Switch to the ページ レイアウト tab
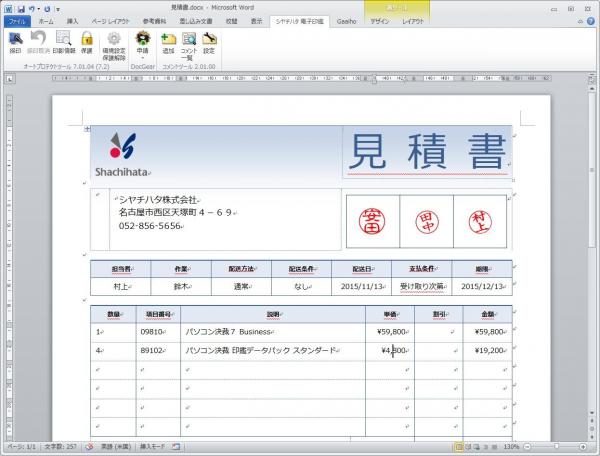The width and height of the screenshot is (600, 456). [111, 20]
